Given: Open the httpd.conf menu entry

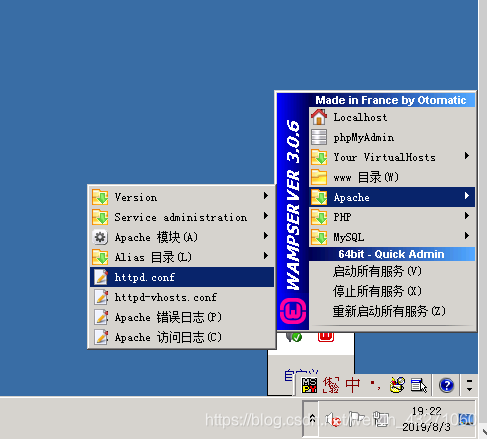Looking at the screenshot, I should click(182, 277).
